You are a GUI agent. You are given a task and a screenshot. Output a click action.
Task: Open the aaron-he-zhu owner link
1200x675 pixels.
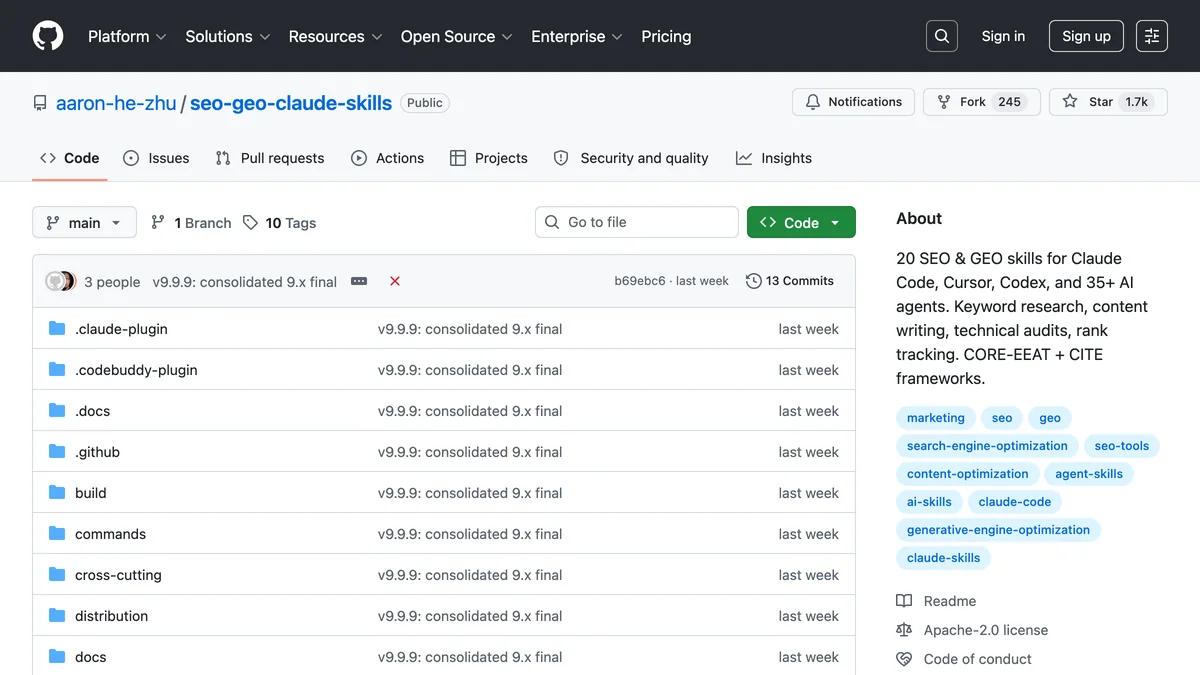tap(116, 103)
